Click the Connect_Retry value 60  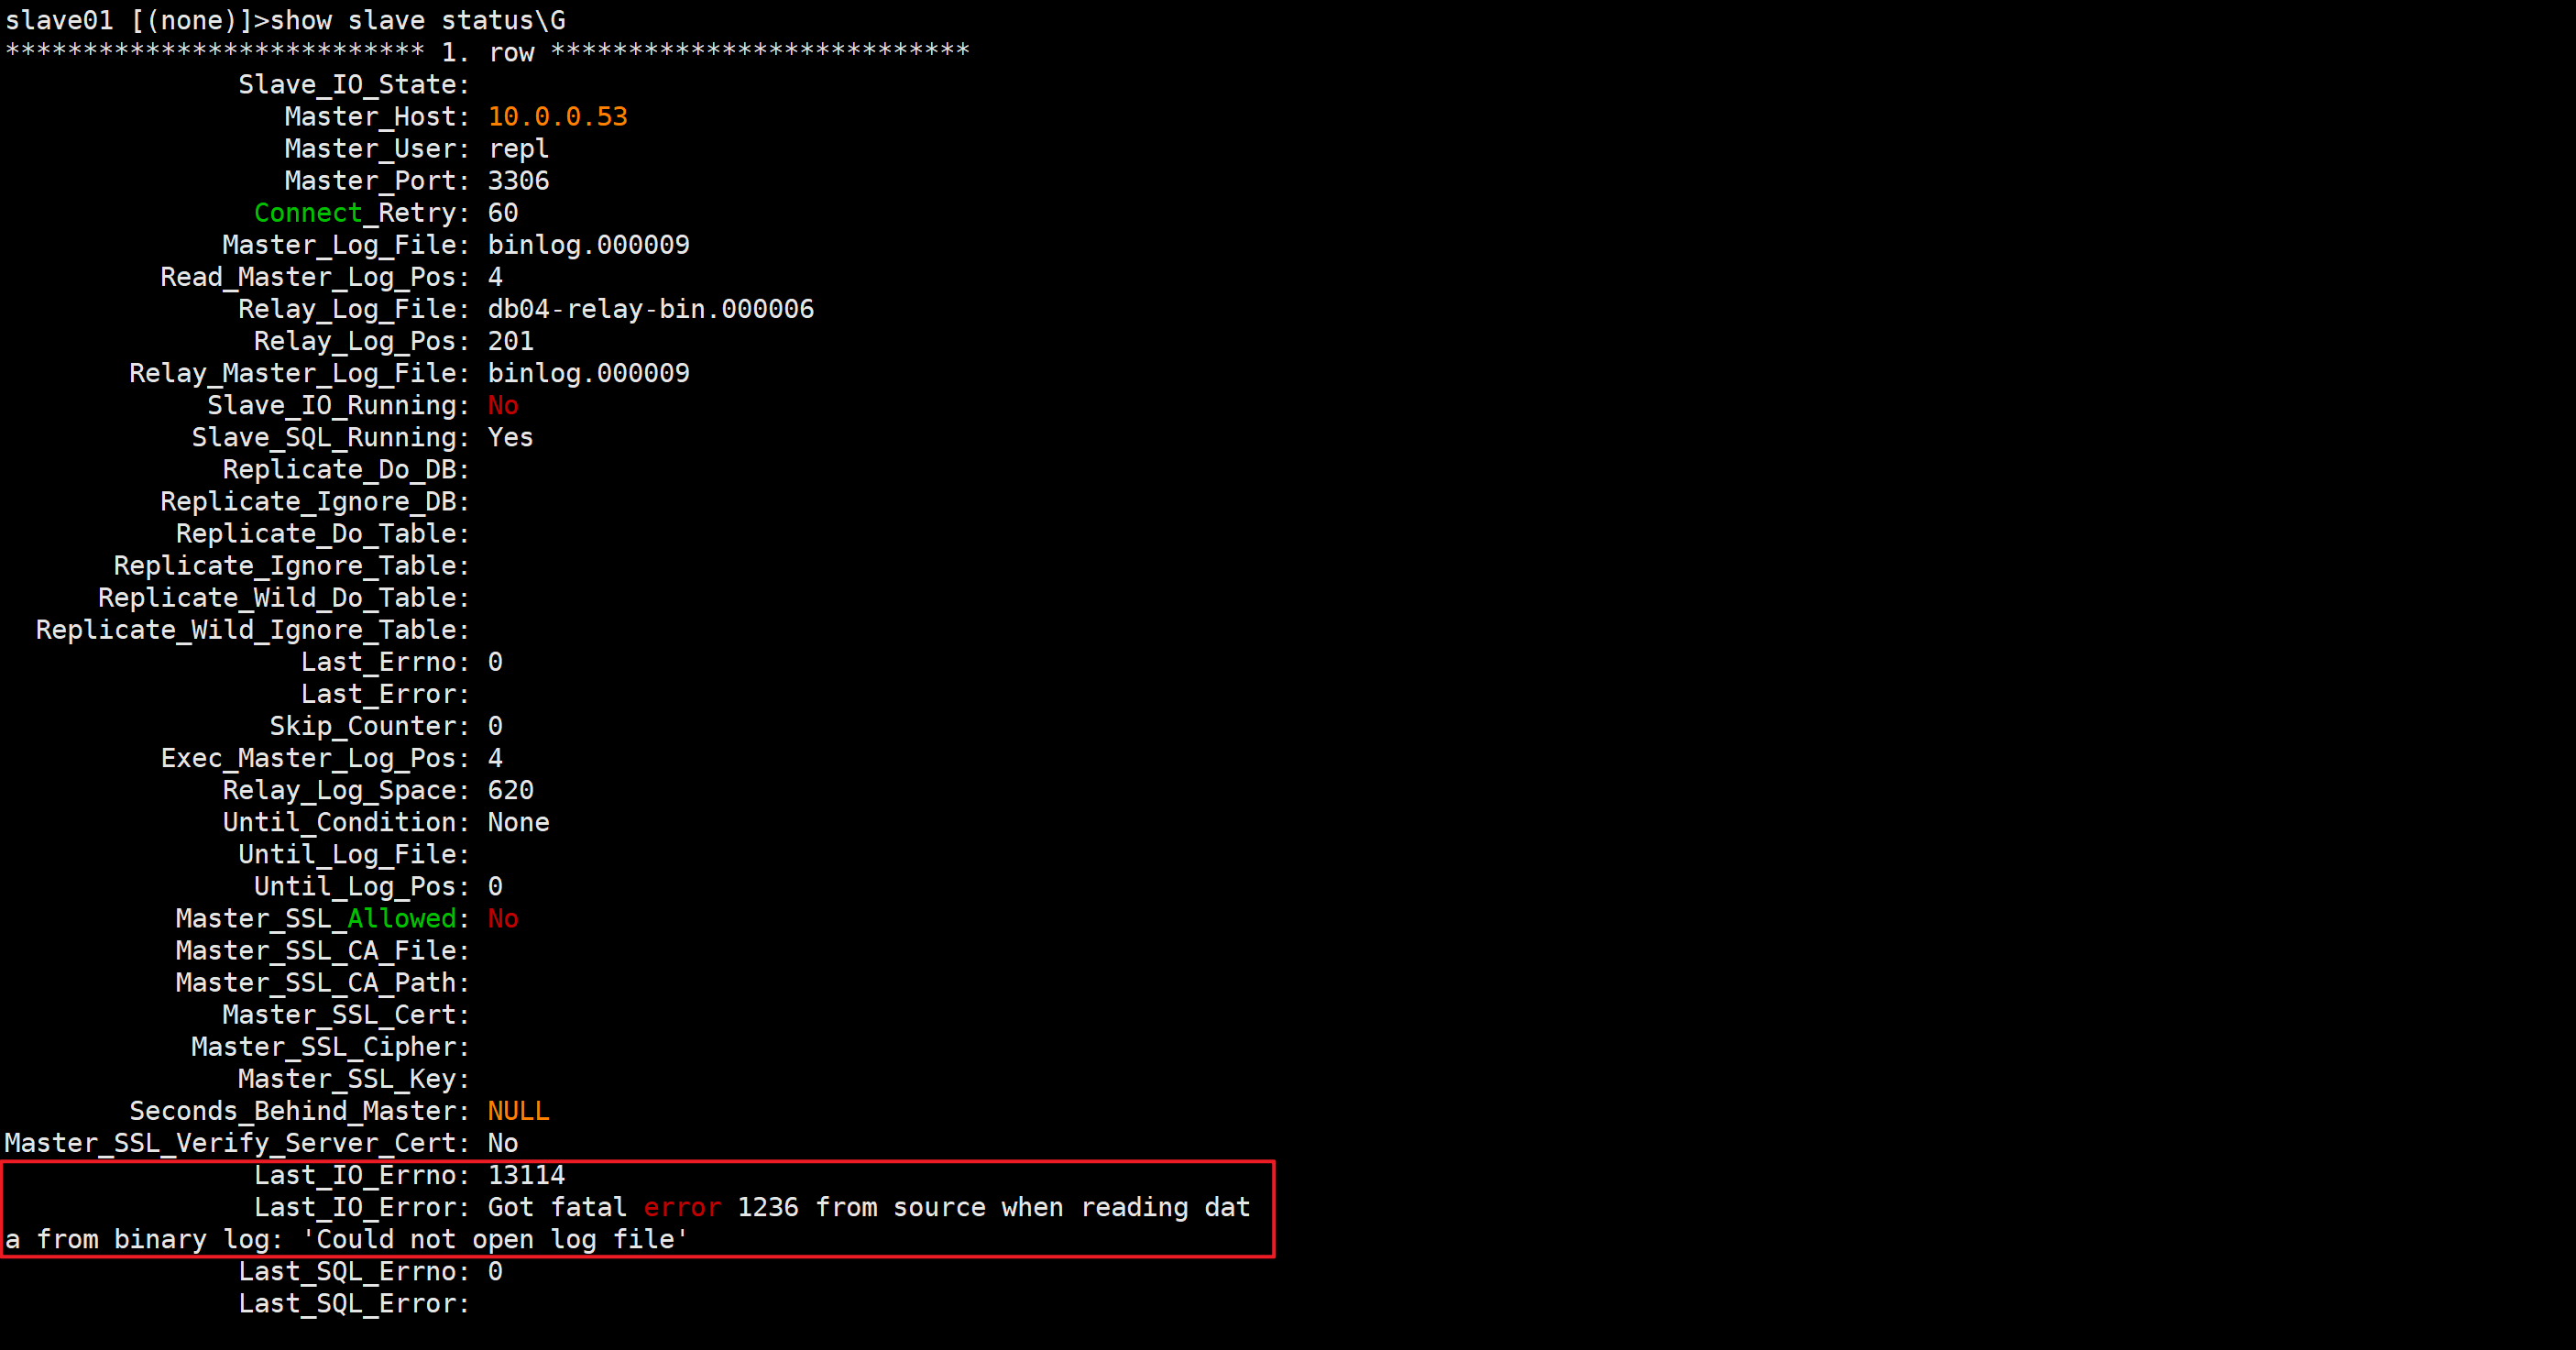point(503,213)
